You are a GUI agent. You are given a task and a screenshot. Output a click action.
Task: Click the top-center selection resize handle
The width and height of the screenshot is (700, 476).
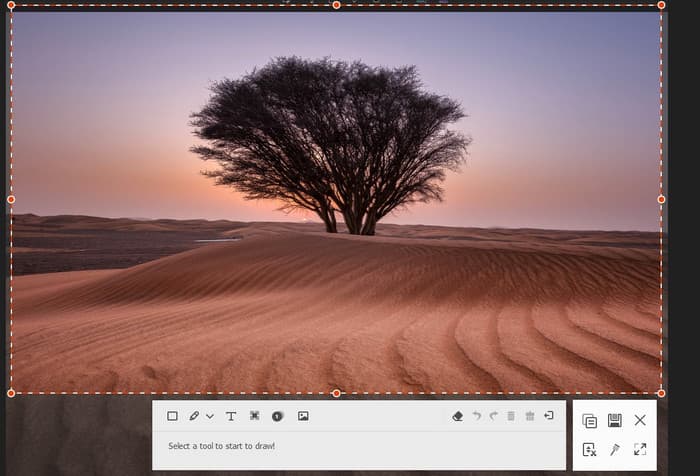coord(336,5)
